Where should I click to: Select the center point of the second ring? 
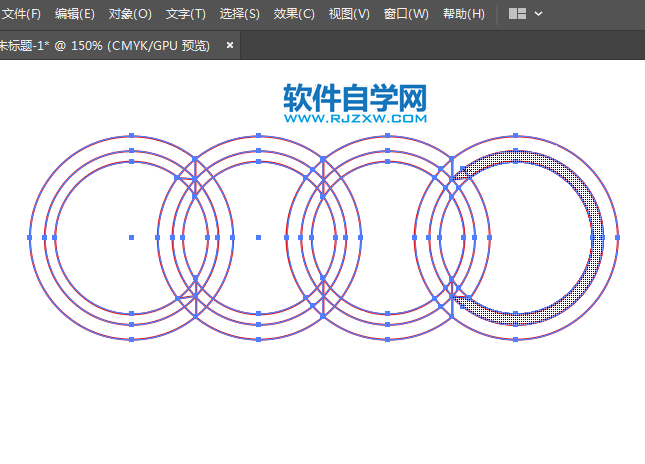pos(258,237)
